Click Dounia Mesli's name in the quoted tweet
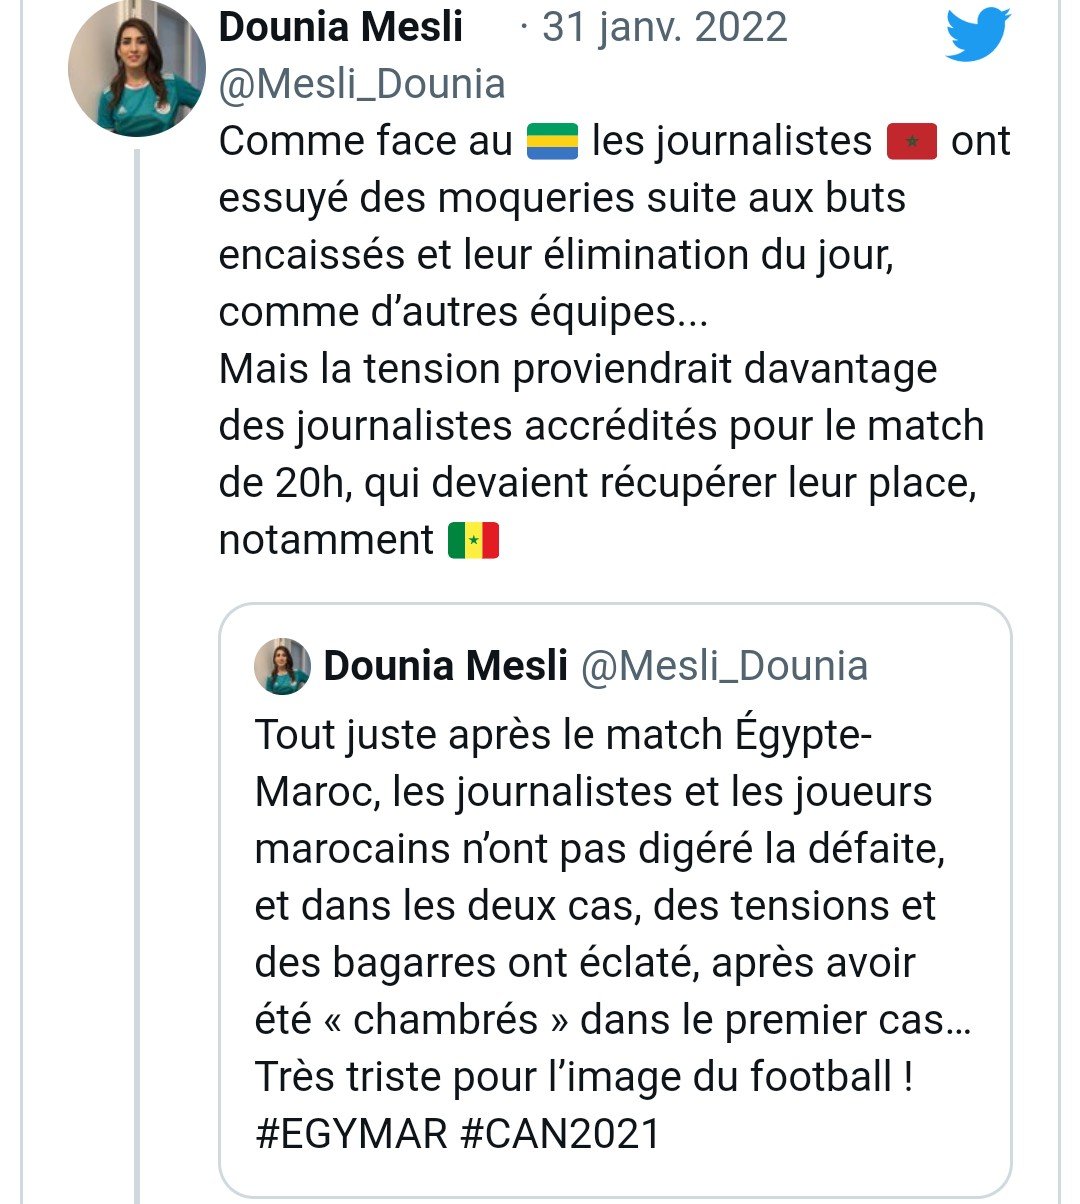The image size is (1080, 1204). pyautogui.click(x=445, y=666)
